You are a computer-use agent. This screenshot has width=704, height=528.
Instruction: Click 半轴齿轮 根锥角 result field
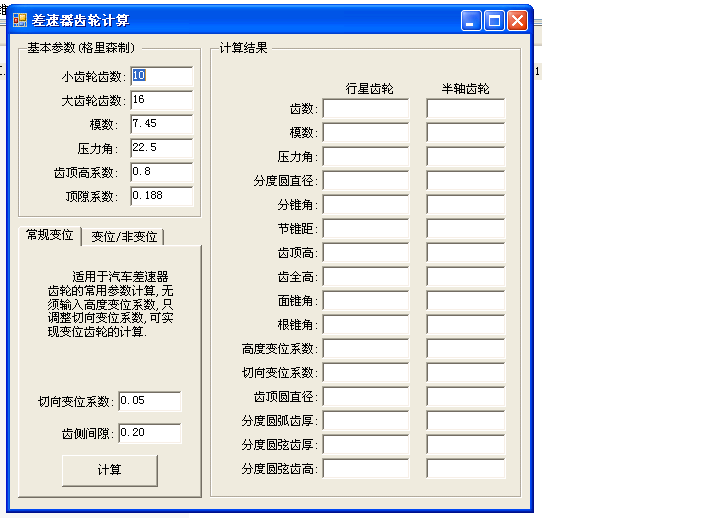[x=466, y=325]
